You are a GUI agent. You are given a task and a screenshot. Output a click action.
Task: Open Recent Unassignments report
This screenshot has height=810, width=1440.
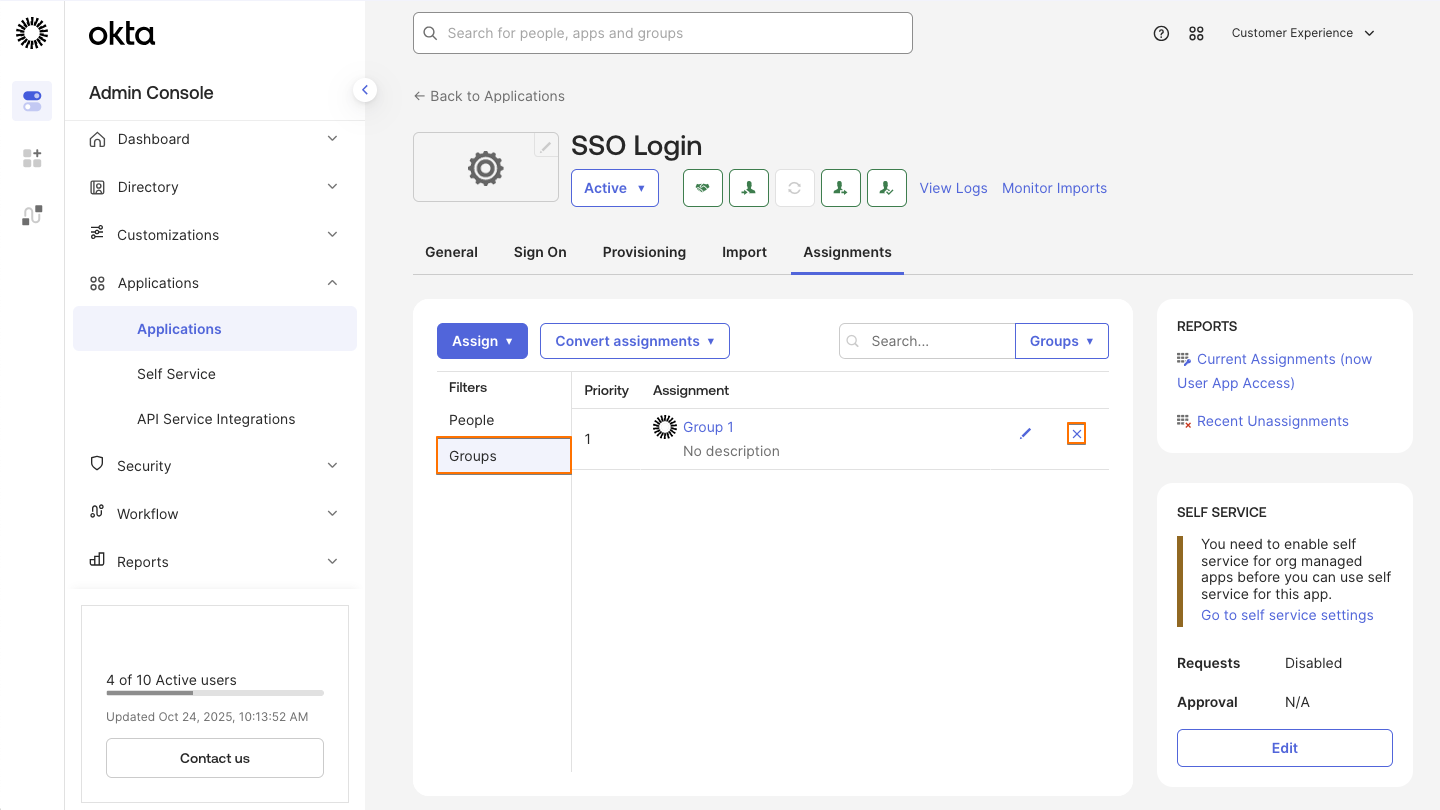(1272, 420)
